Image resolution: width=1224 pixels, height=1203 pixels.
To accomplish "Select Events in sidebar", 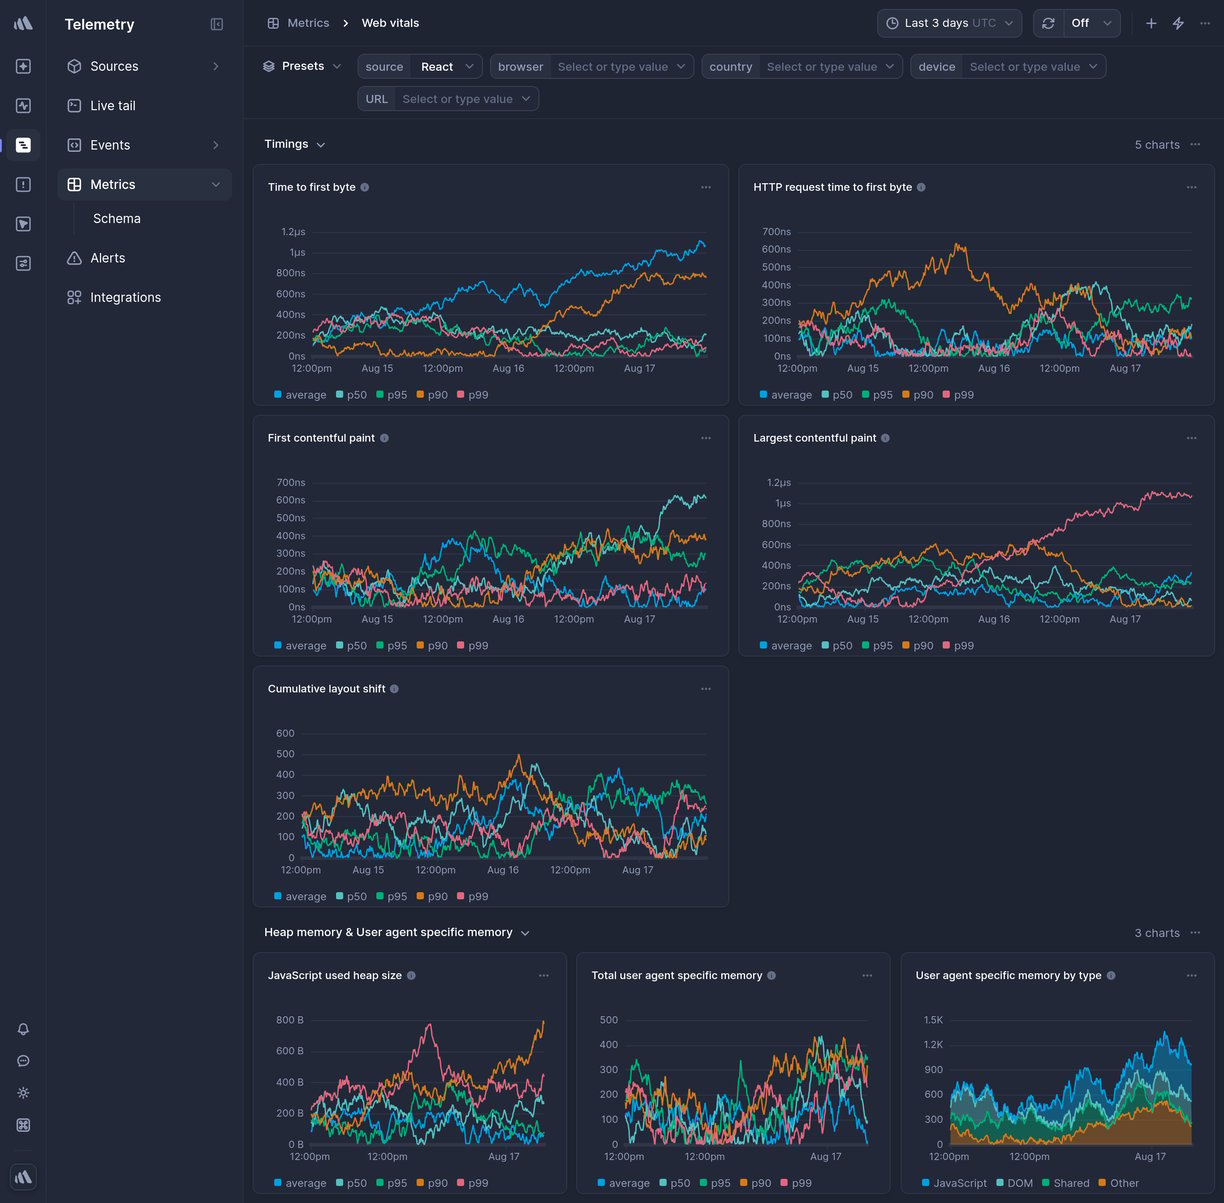I will (145, 145).
